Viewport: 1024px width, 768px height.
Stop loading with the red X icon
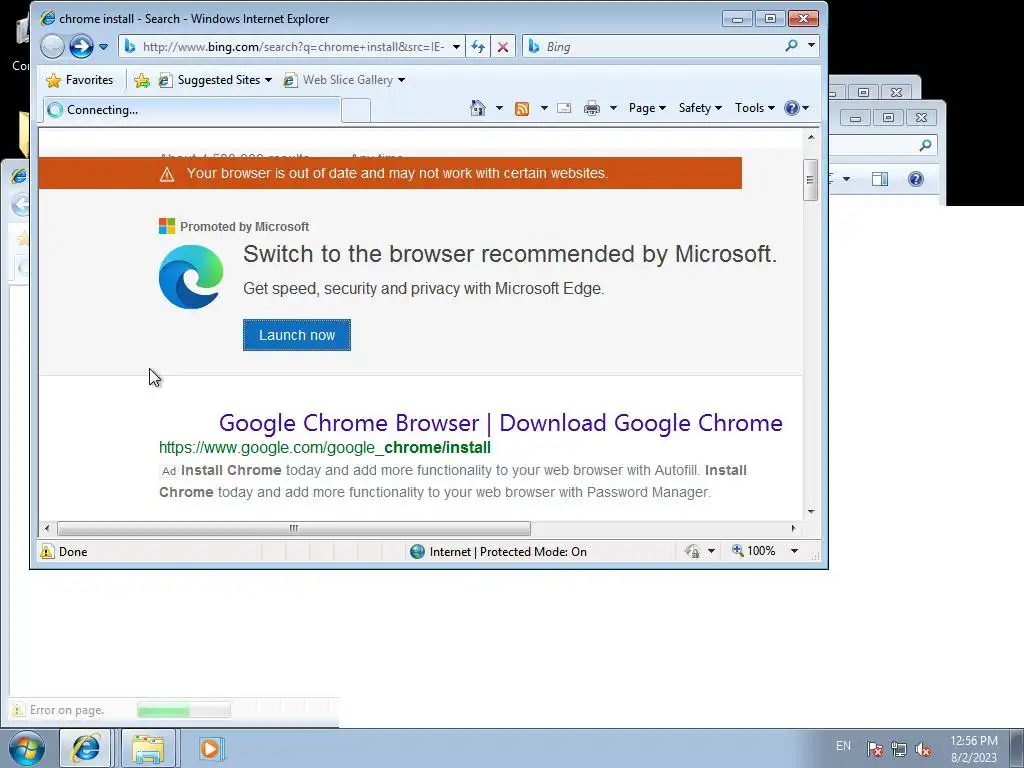click(503, 47)
